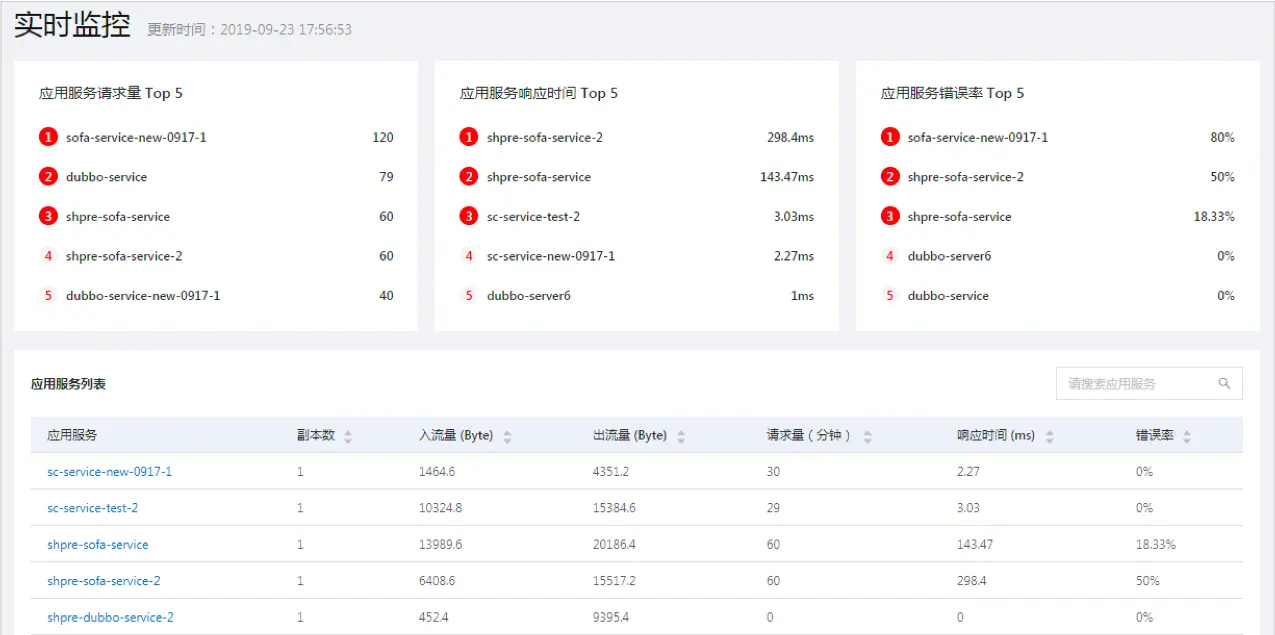The image size is (1275, 635).
Task: Click rank 2 badge in error rate Top 5
Action: pyautogui.click(x=890, y=177)
